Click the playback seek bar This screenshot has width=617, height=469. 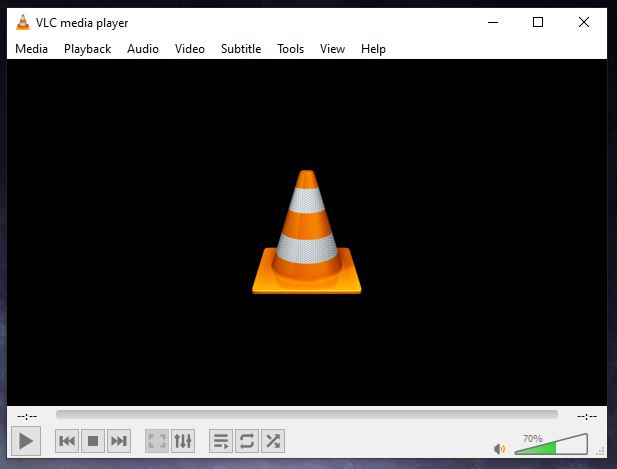point(307,414)
